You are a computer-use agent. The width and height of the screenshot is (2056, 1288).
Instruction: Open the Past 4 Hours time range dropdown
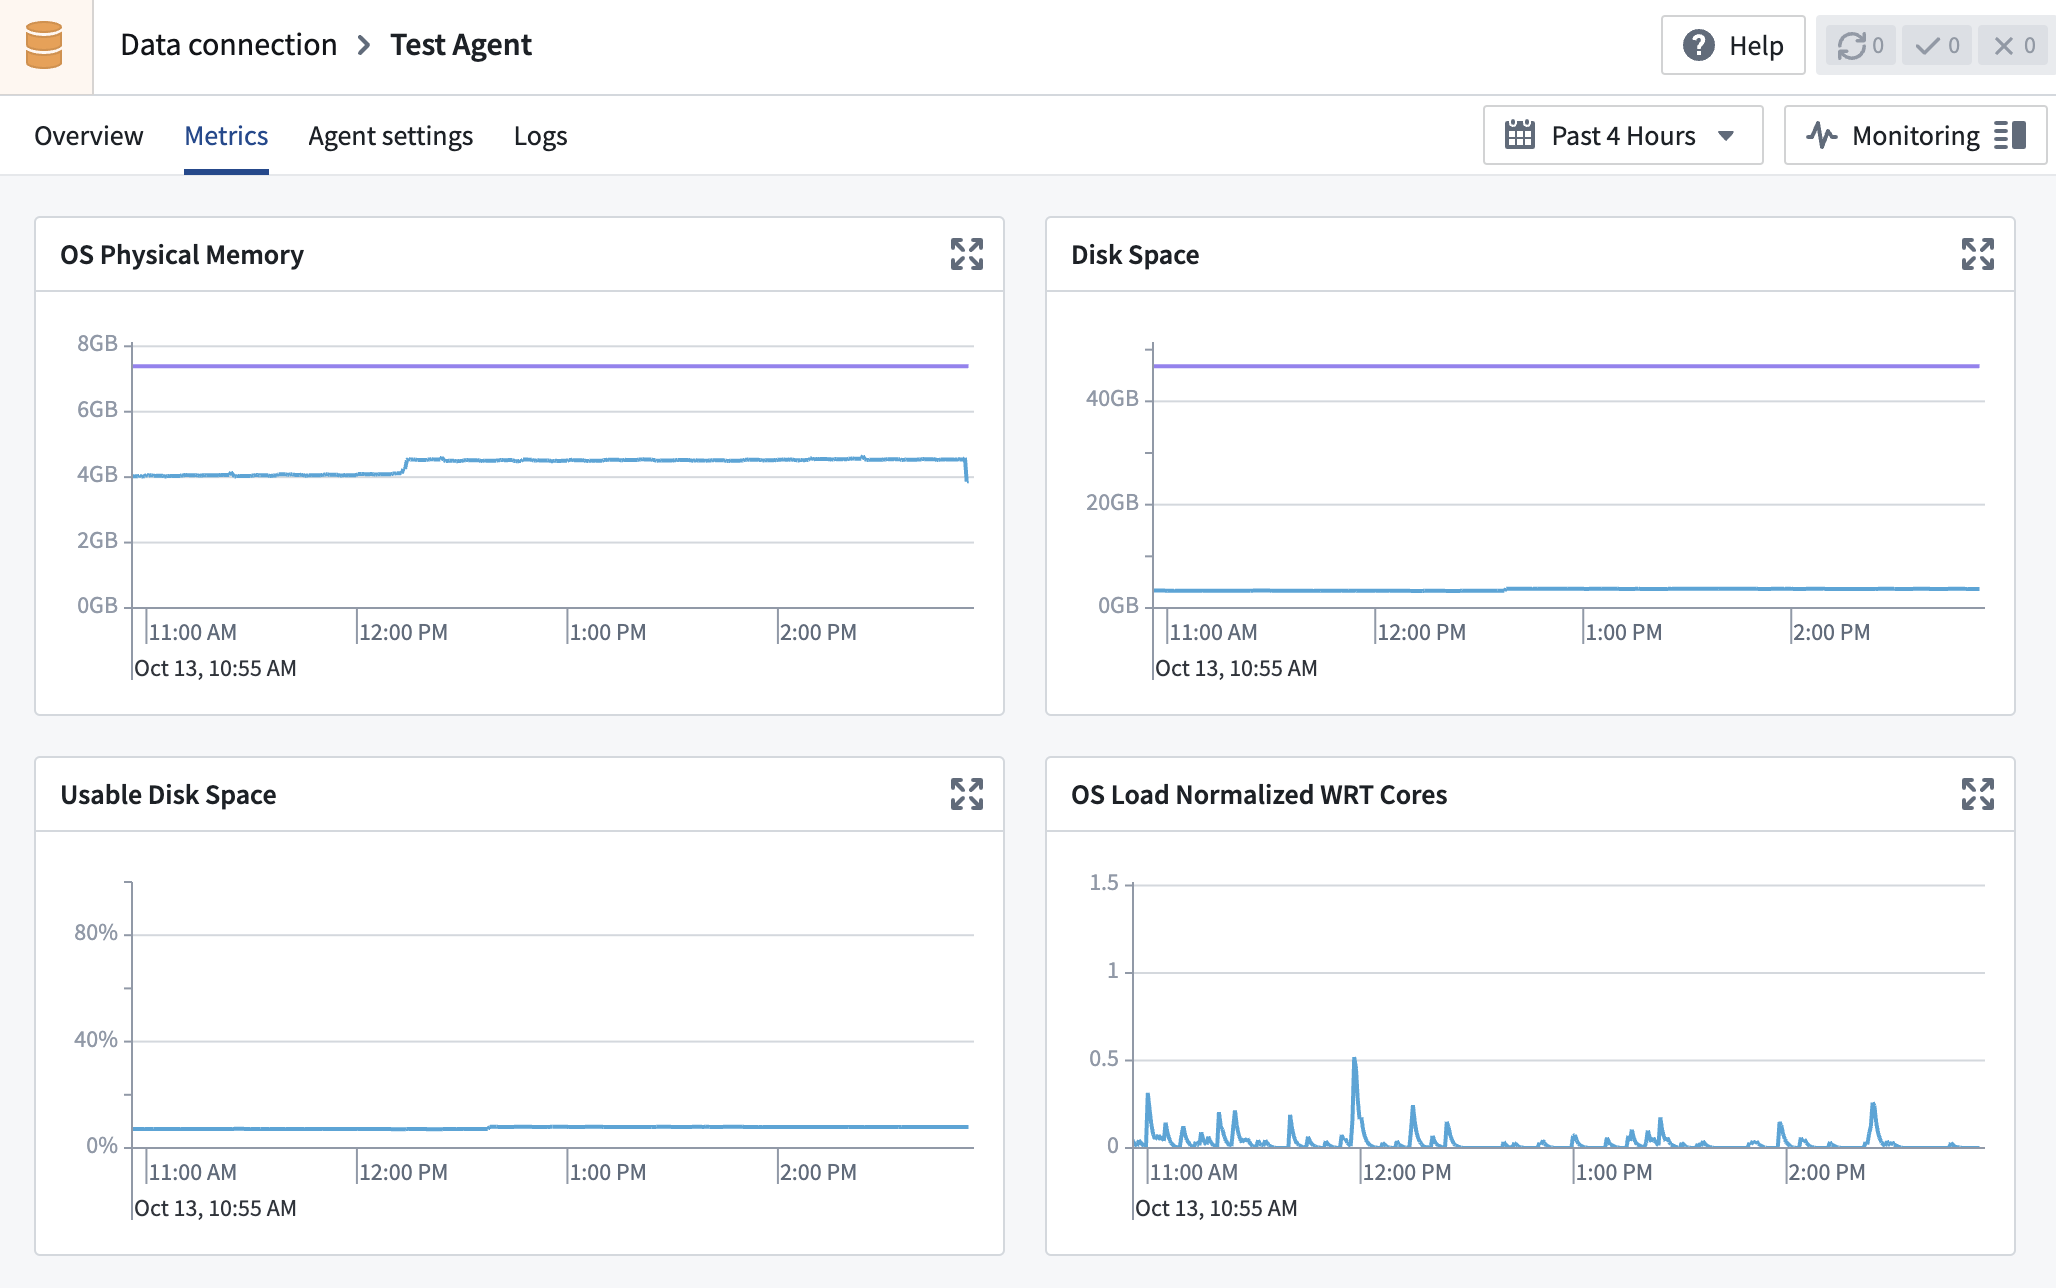[1623, 135]
